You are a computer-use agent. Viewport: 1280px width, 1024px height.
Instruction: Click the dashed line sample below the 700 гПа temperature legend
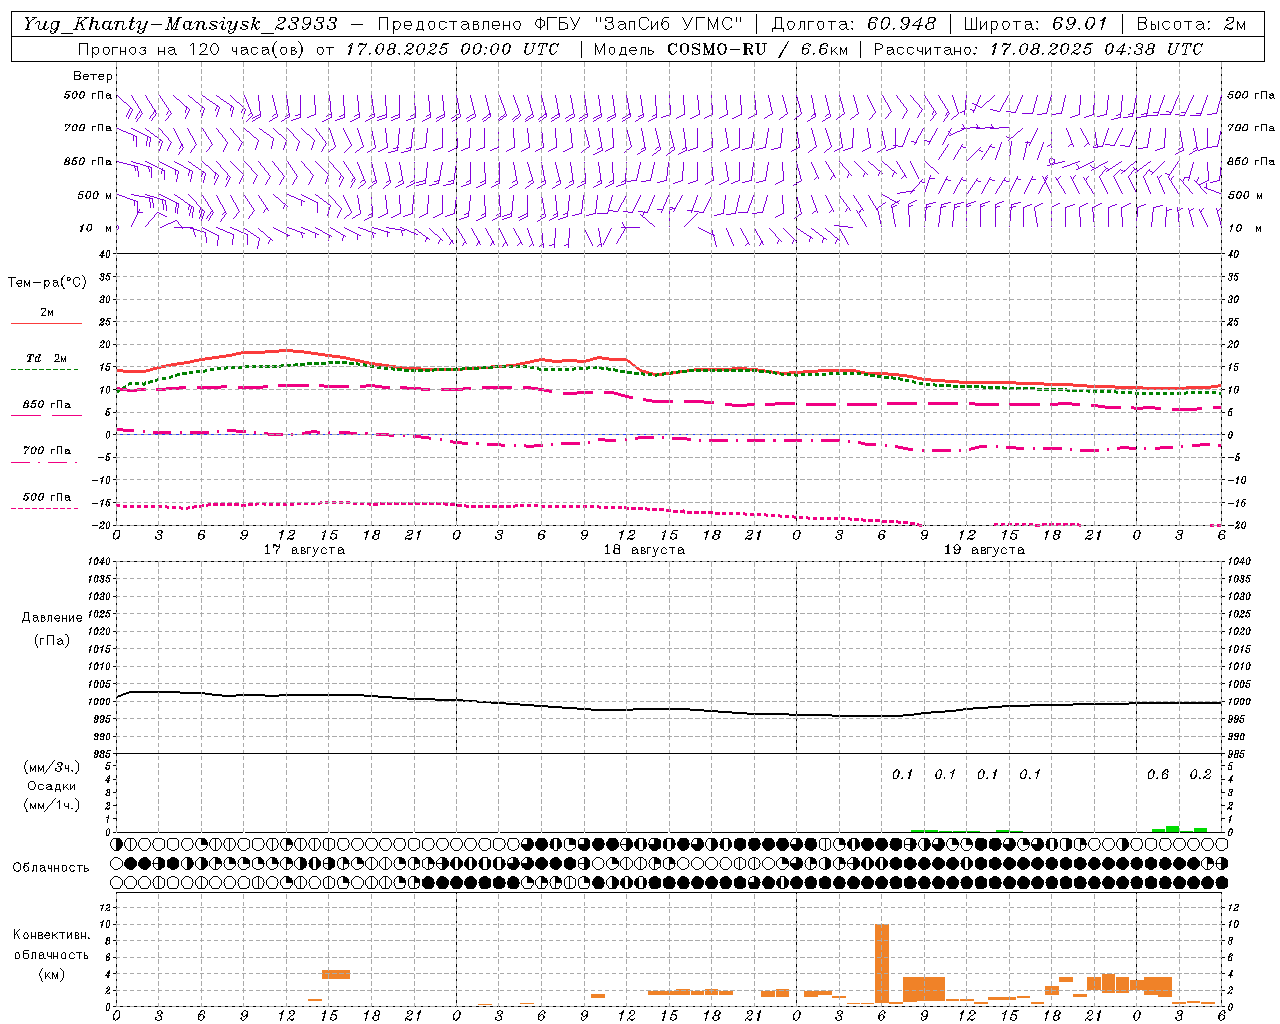click(45, 462)
